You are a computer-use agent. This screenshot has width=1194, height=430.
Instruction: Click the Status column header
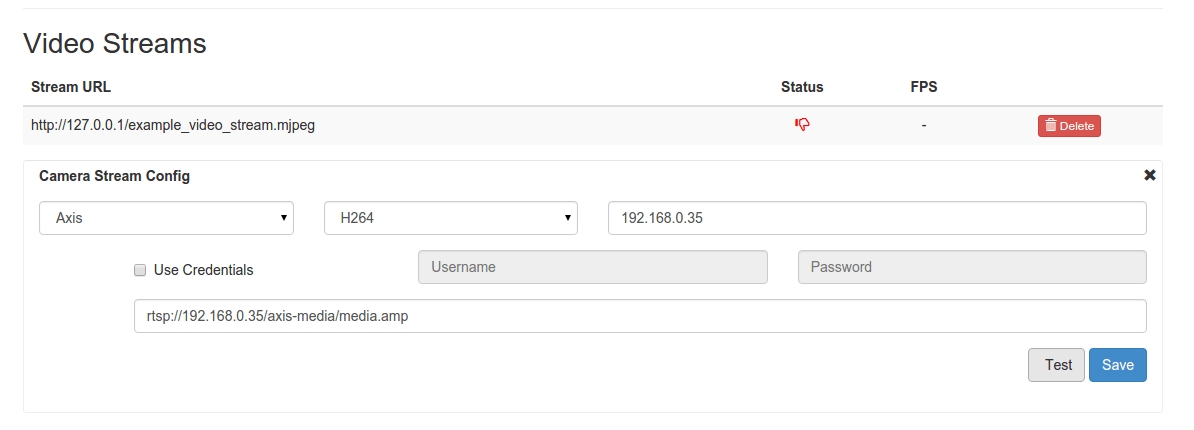[802, 87]
